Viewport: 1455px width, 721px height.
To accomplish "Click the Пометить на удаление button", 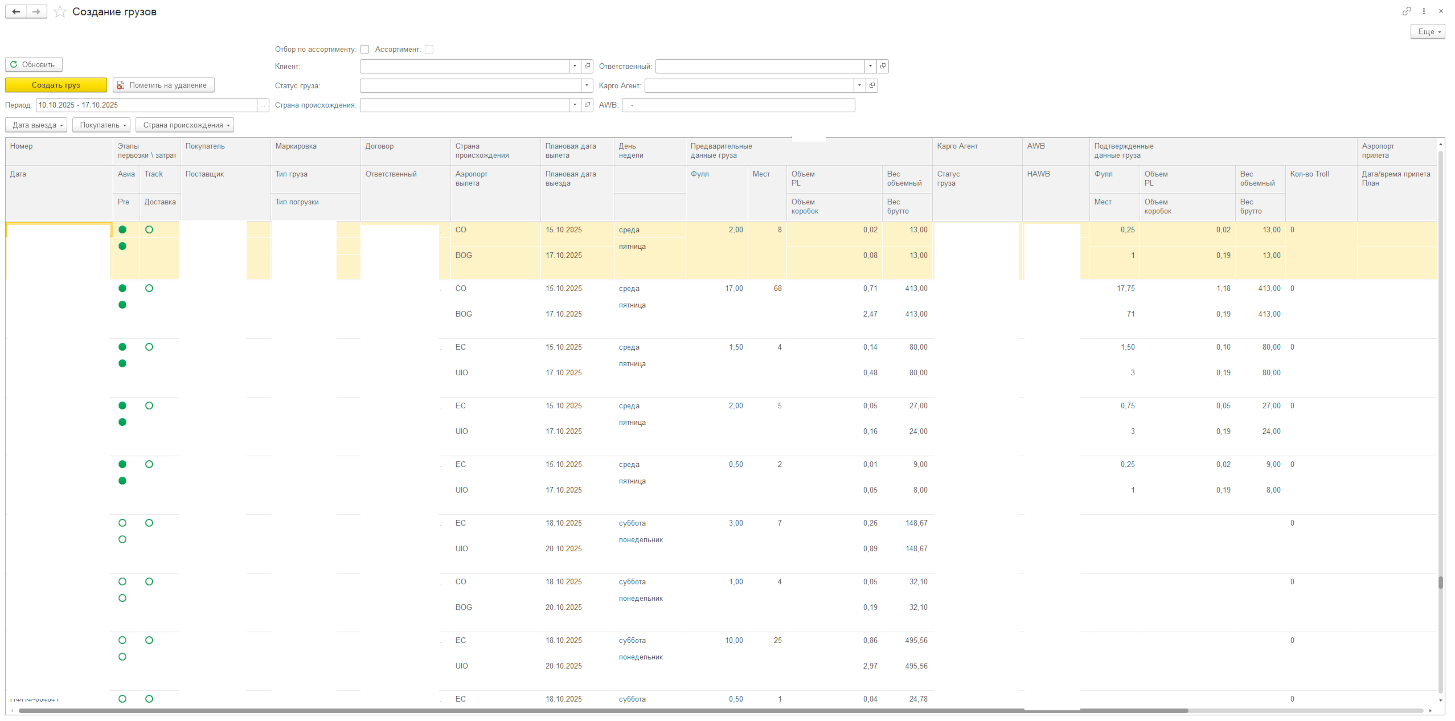I will coord(163,85).
